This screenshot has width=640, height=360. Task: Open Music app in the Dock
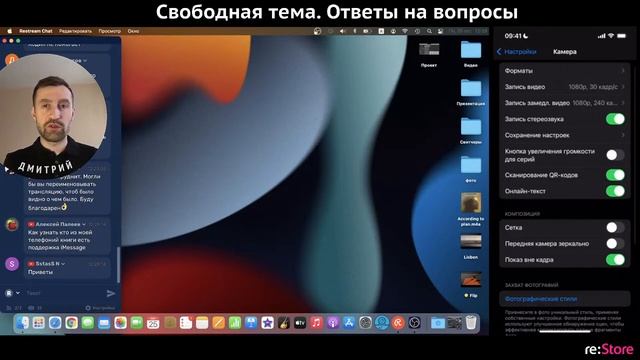(x=316, y=323)
